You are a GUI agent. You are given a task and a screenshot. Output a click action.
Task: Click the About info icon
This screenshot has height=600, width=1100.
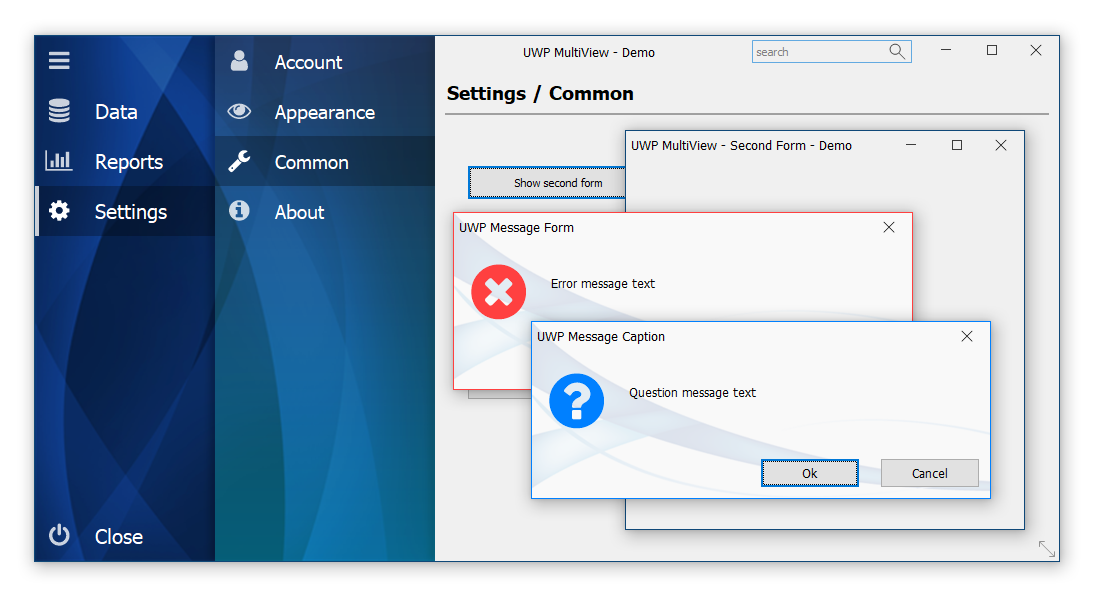[239, 211]
